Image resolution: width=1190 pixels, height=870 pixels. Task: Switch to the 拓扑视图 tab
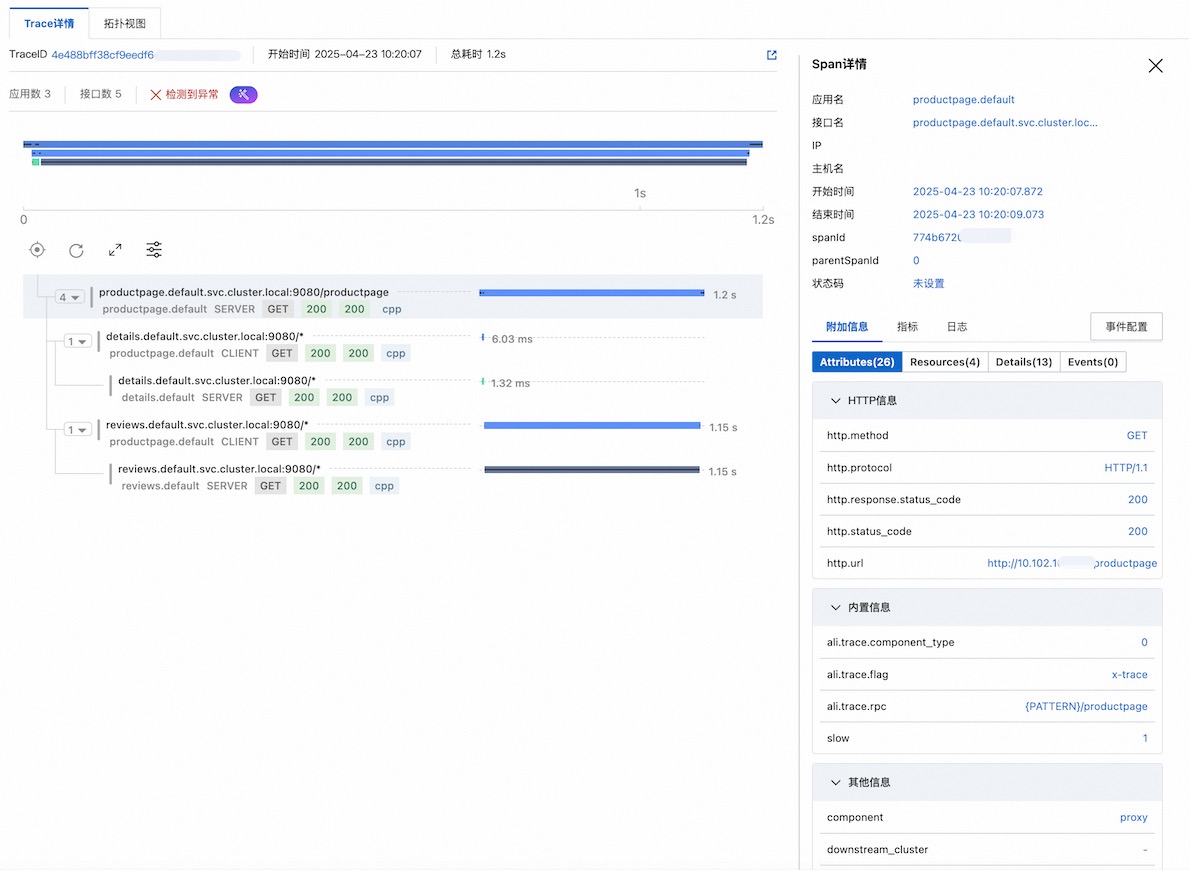click(124, 24)
